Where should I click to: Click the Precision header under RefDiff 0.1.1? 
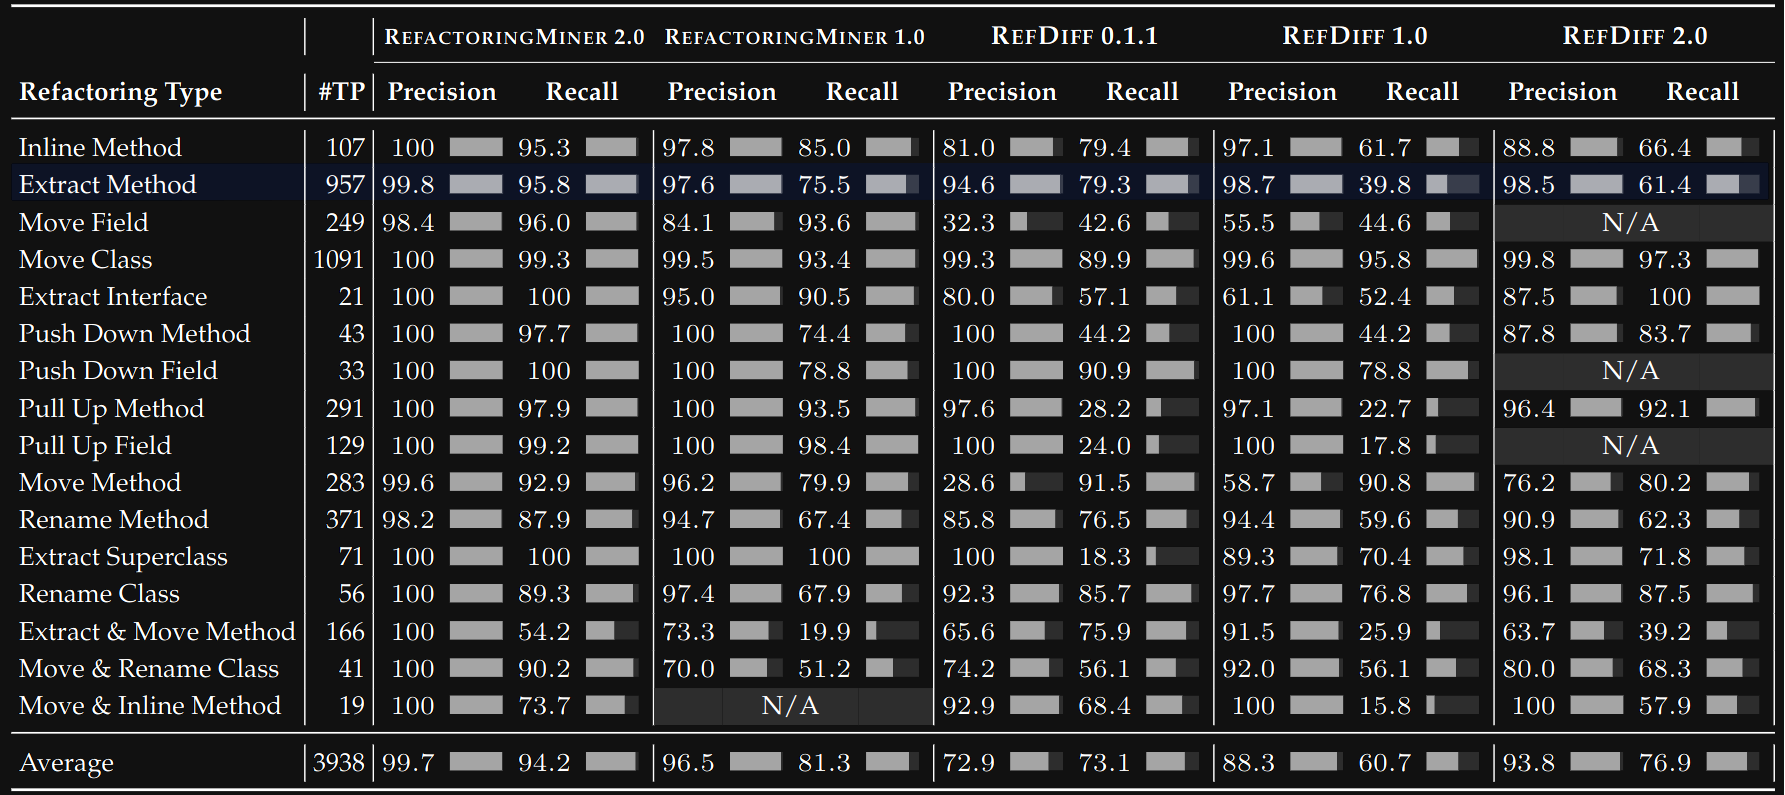(1002, 92)
